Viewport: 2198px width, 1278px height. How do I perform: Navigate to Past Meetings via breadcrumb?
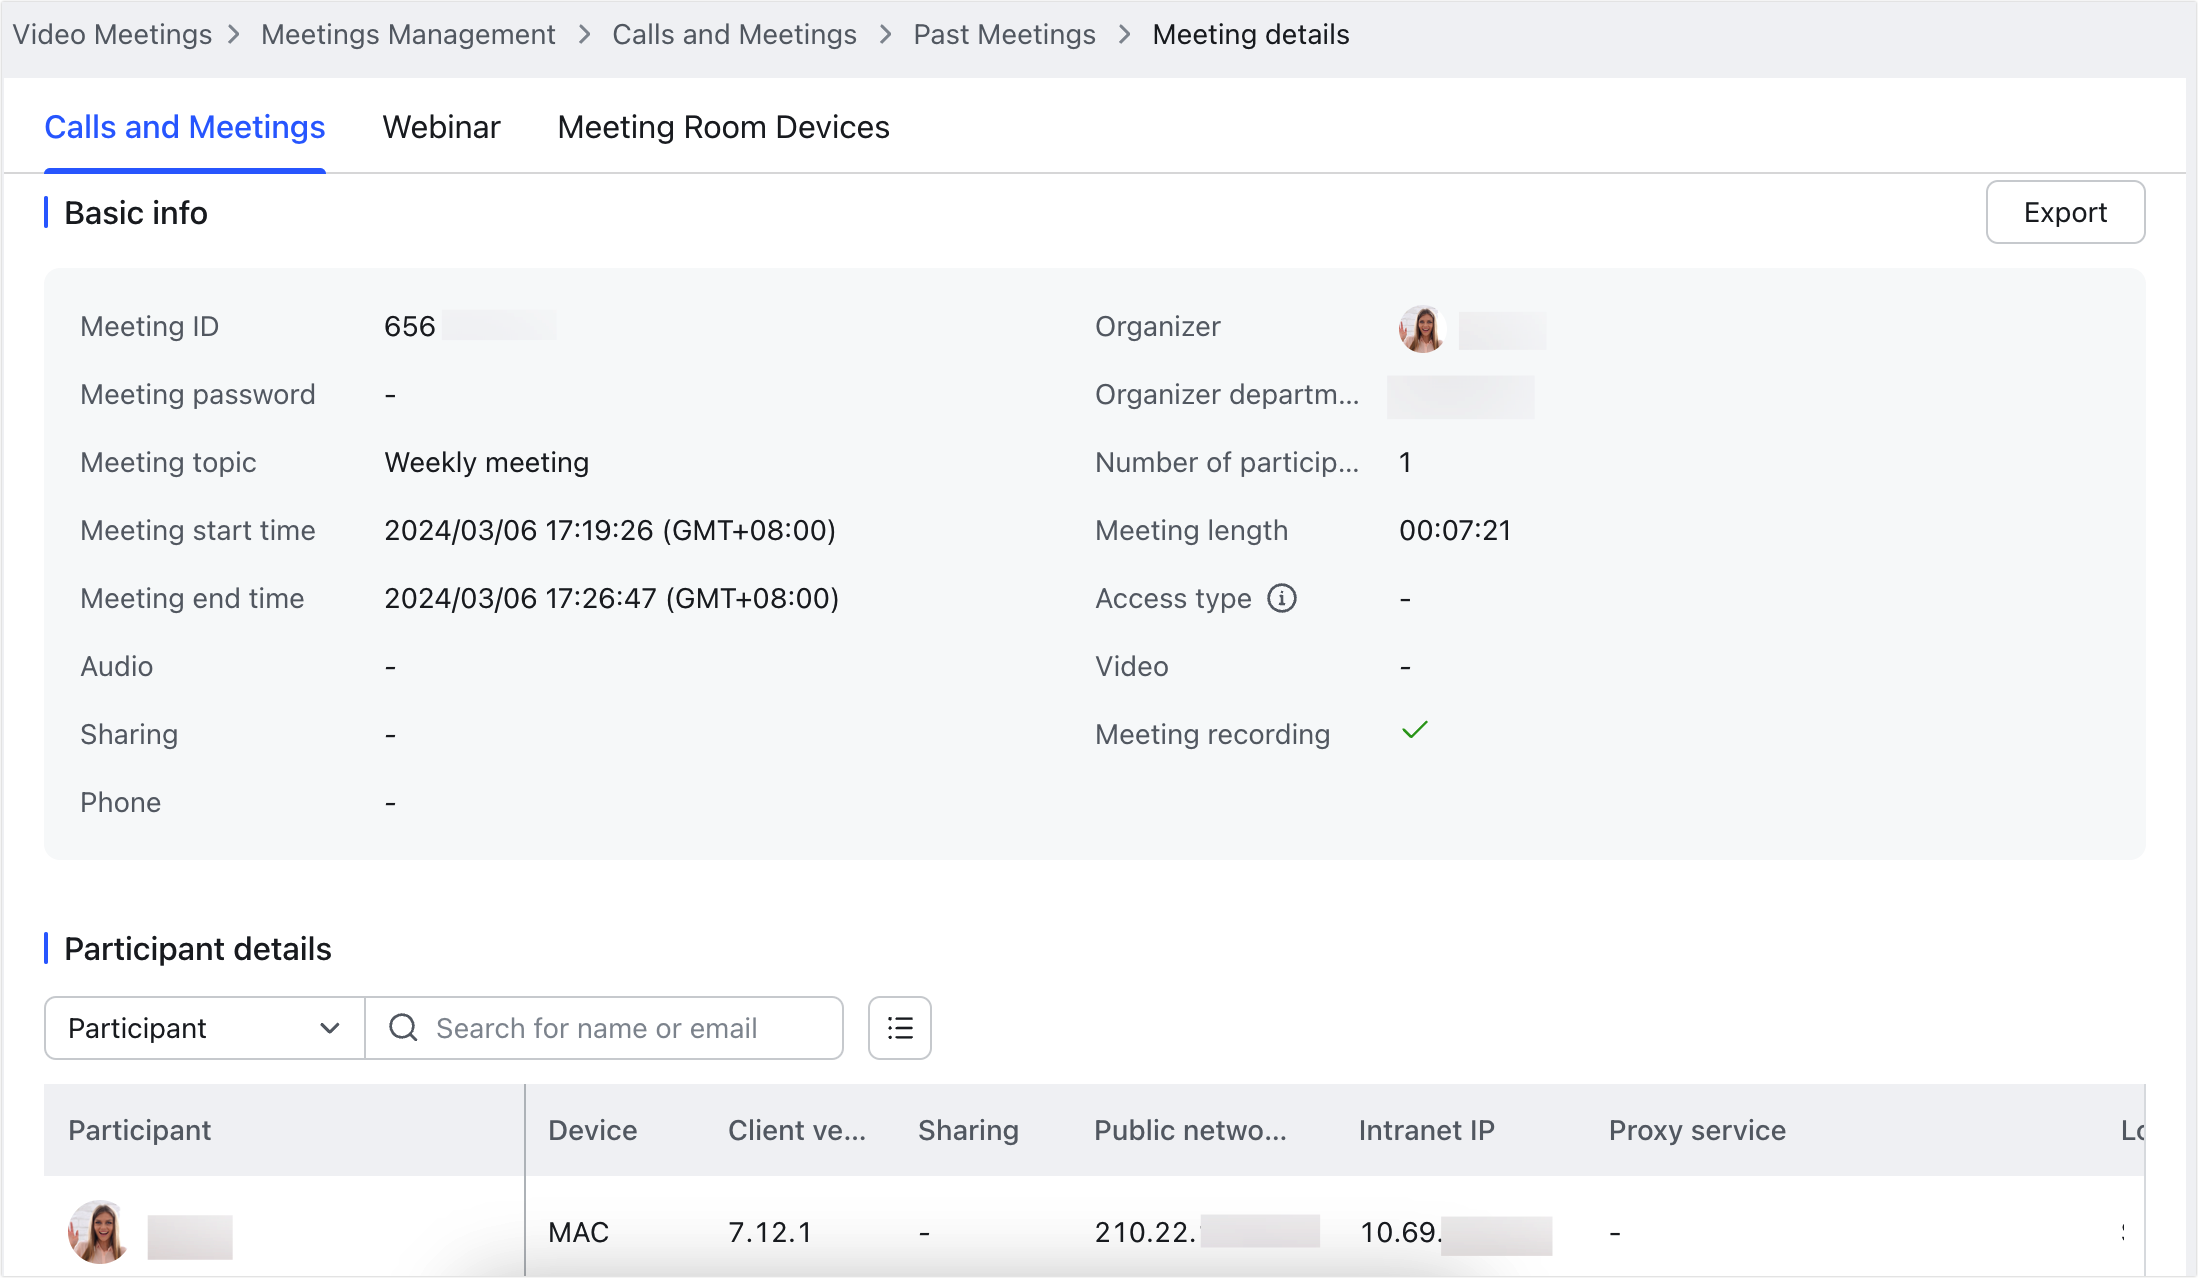point(1004,34)
